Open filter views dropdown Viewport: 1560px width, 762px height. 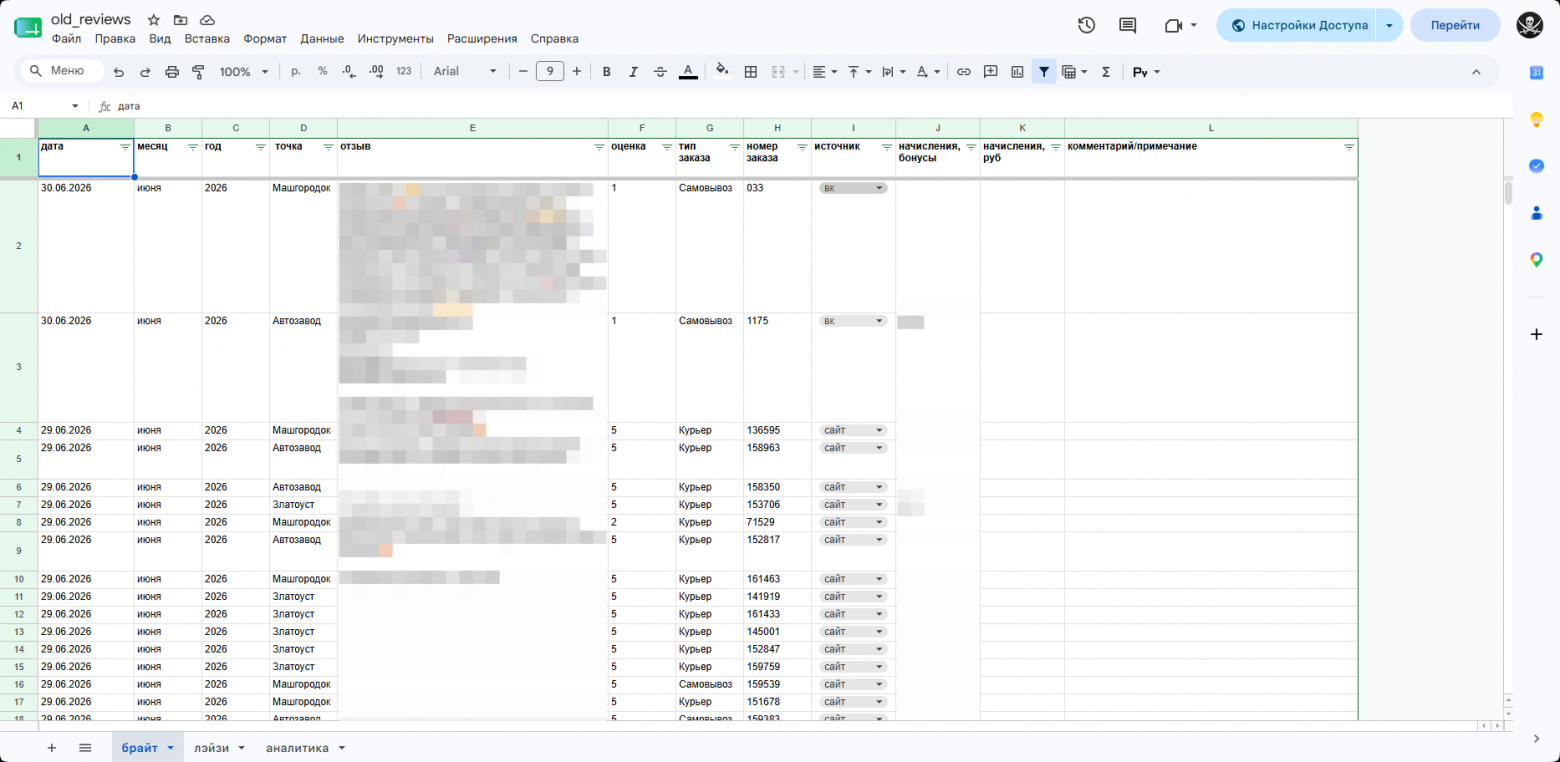(1075, 72)
